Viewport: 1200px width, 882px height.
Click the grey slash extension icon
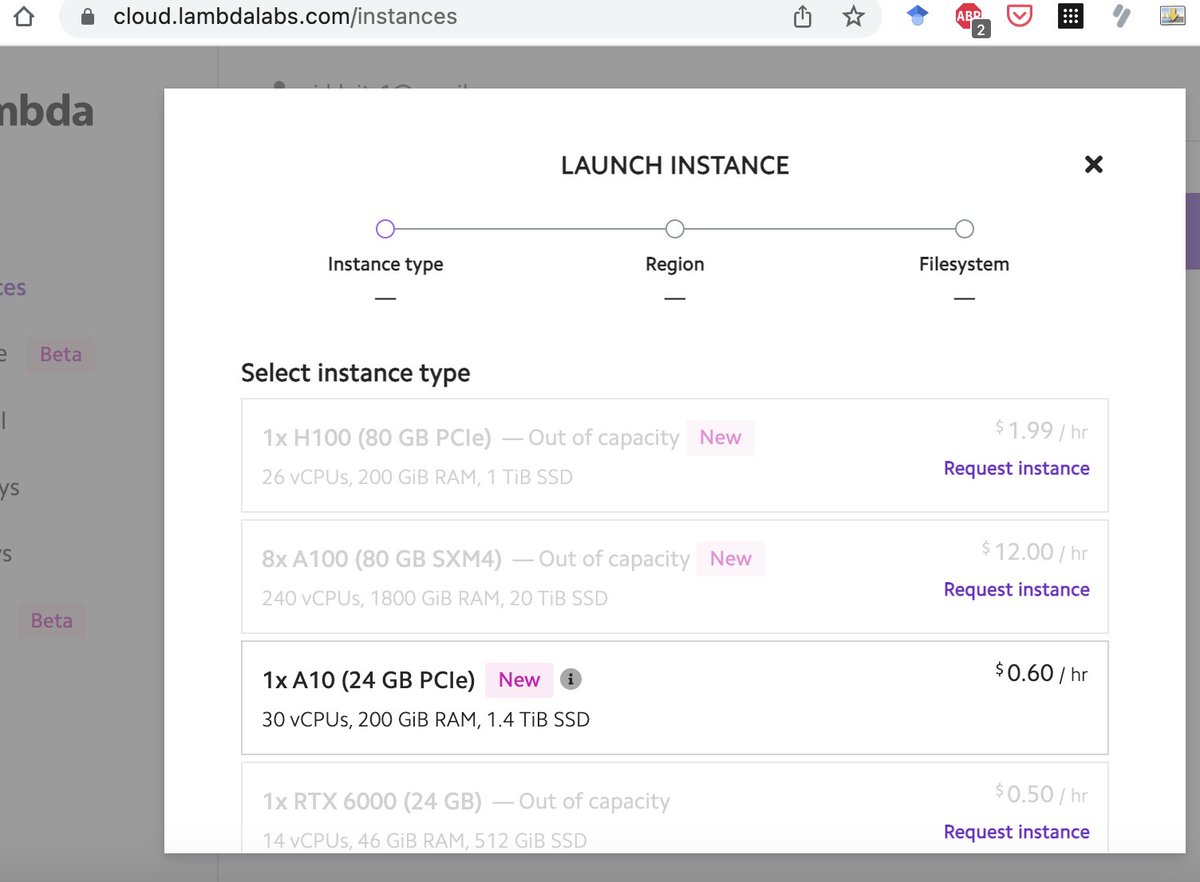(x=1121, y=16)
